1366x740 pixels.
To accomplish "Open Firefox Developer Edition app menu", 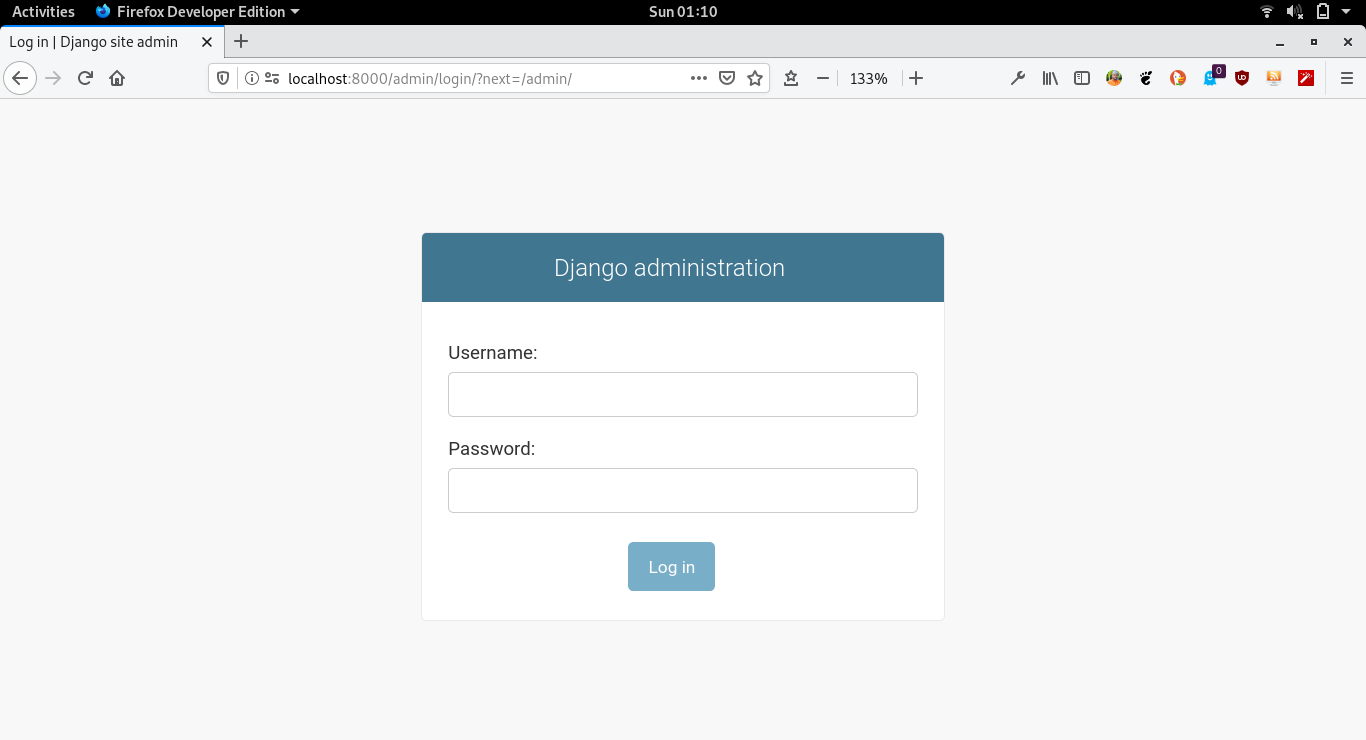I will coord(197,12).
